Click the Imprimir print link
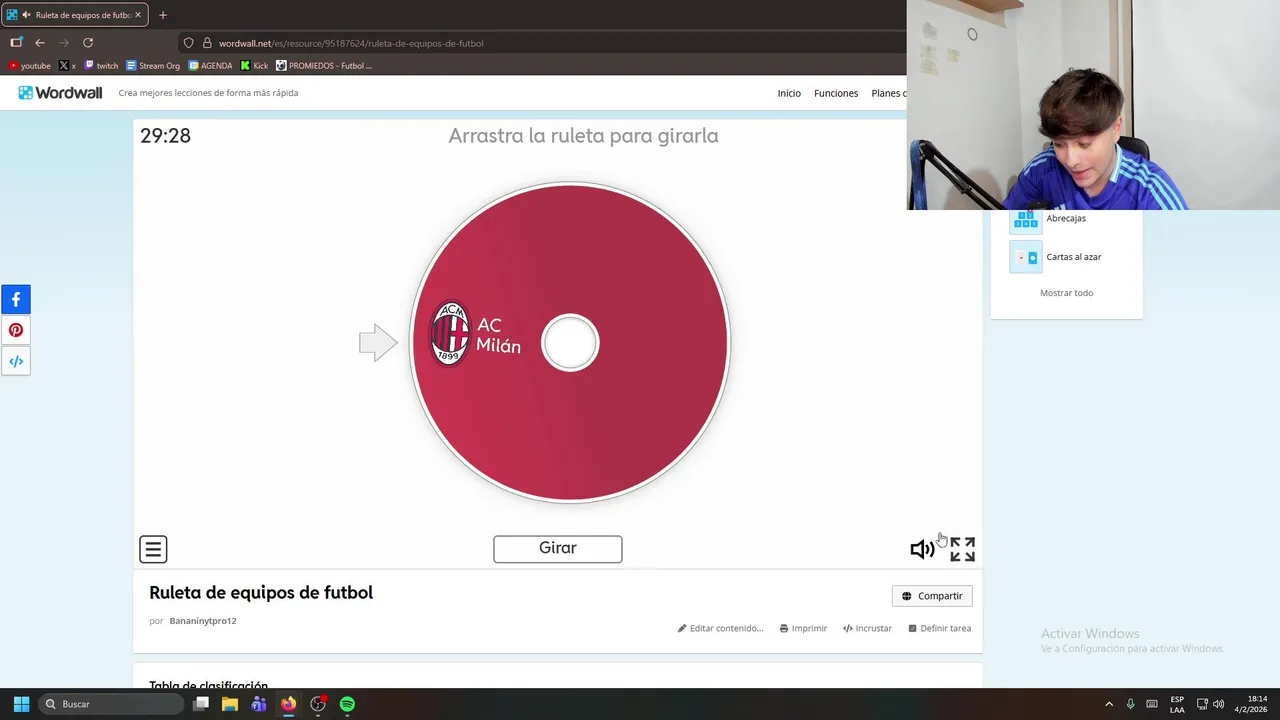Viewport: 1280px width, 720px height. click(x=803, y=628)
